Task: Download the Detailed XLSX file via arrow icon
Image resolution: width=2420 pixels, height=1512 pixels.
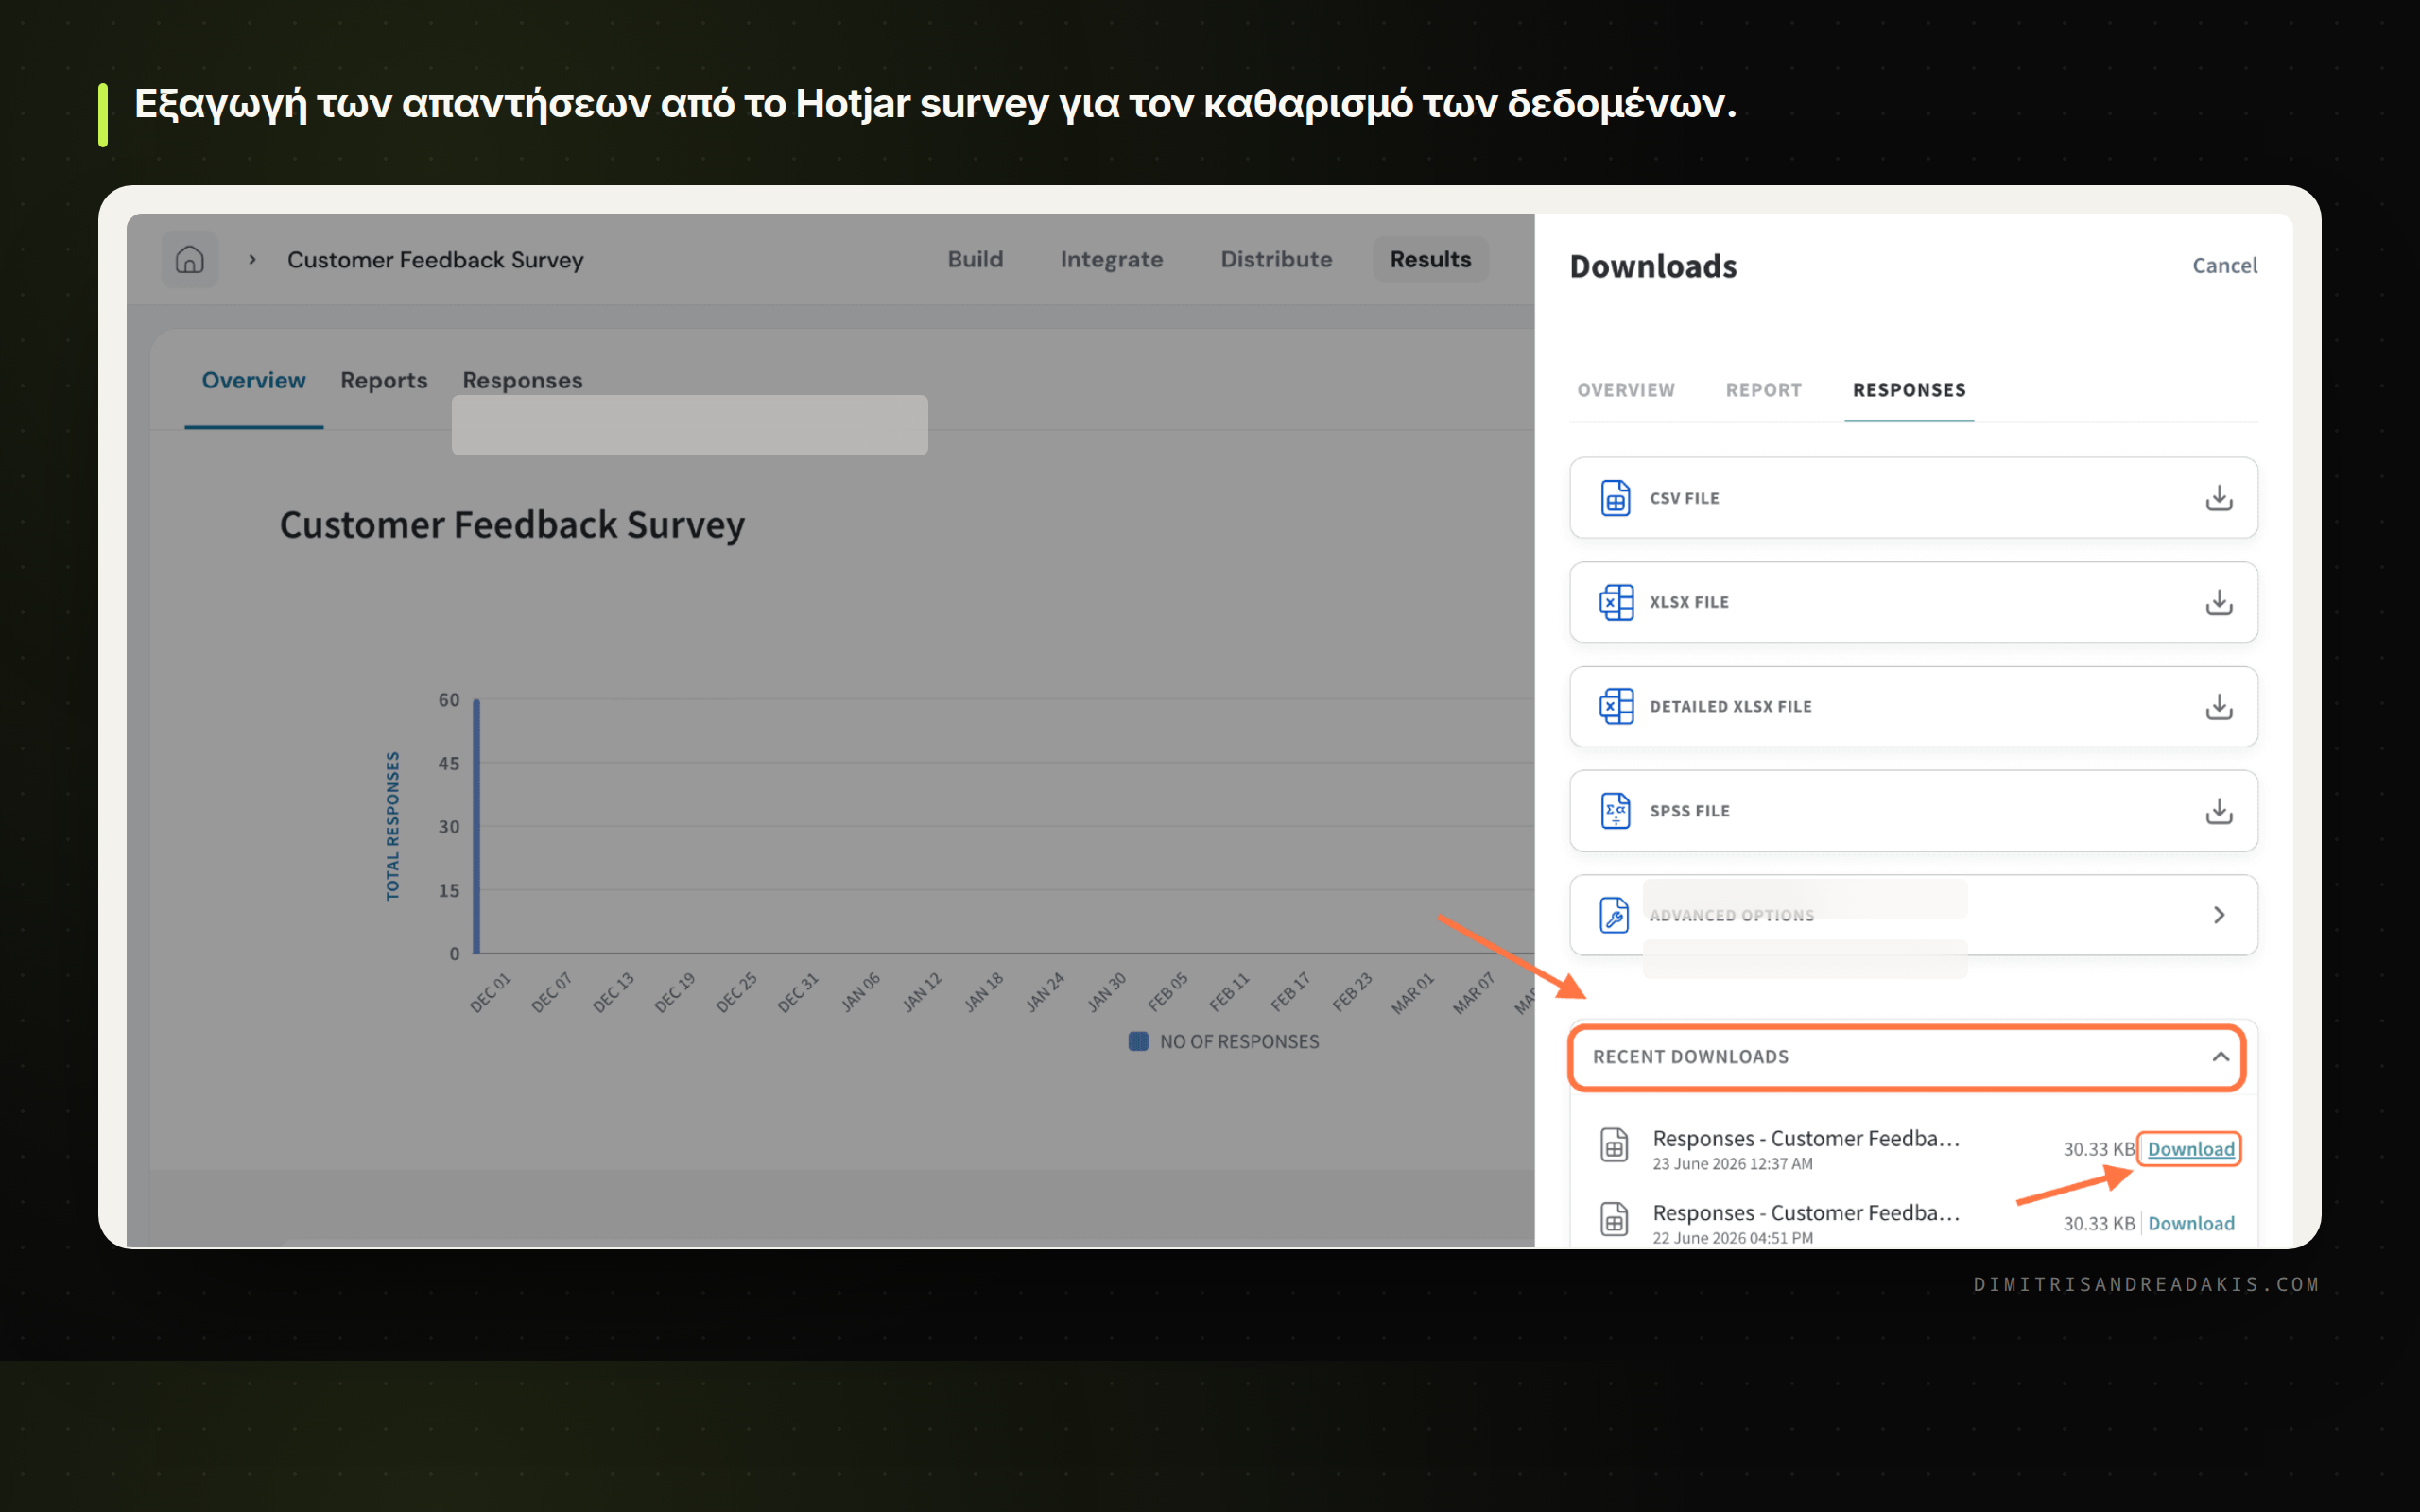Action: click(2218, 707)
